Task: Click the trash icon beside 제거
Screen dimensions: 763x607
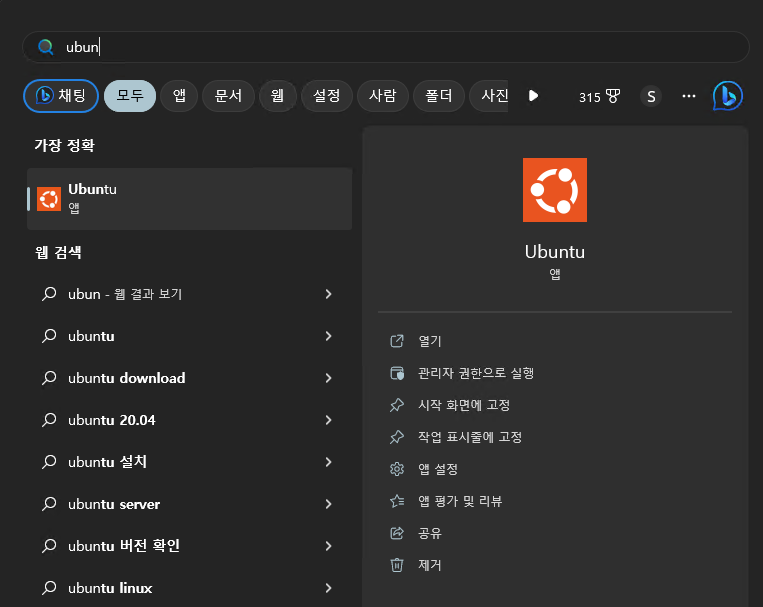Action: [x=397, y=565]
